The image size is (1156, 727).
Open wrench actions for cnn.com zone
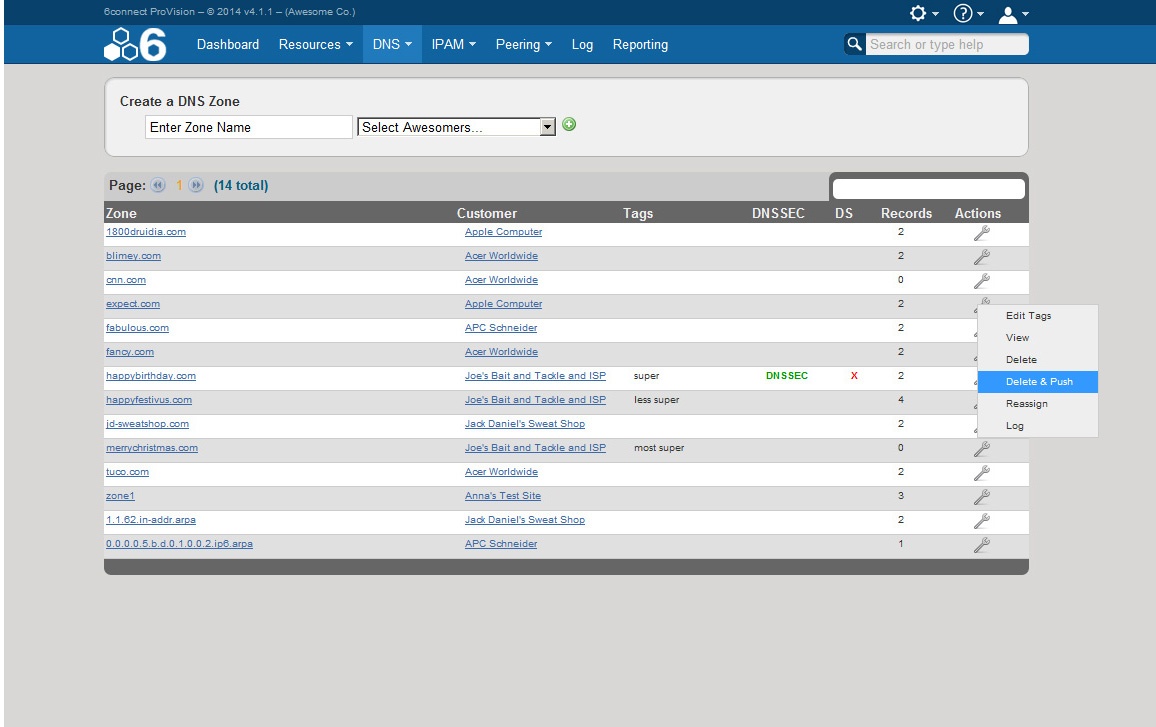click(981, 281)
